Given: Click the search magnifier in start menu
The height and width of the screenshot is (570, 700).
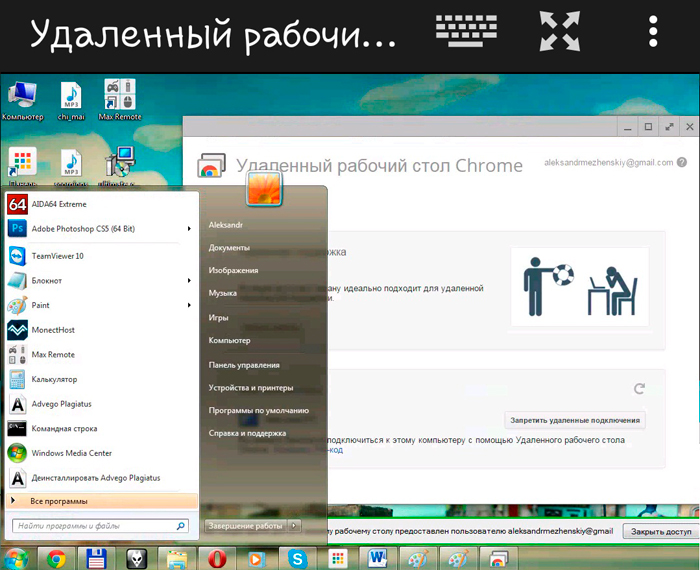Looking at the screenshot, I should pos(181,526).
